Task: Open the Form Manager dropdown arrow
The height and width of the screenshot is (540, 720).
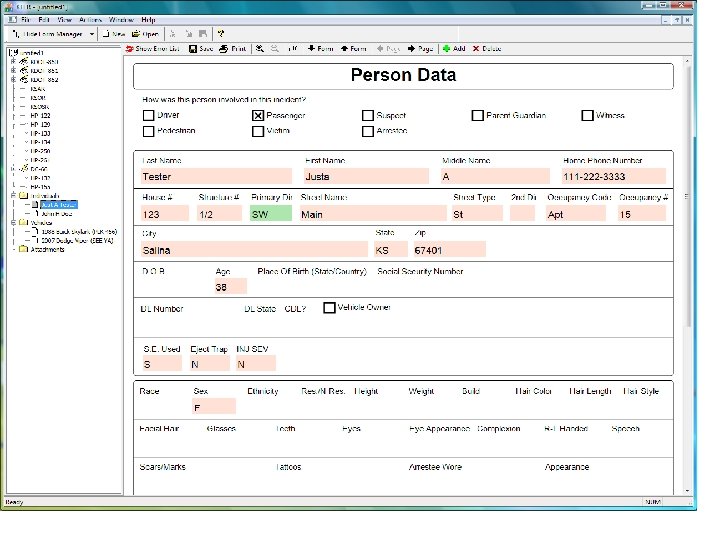Action: (92, 34)
